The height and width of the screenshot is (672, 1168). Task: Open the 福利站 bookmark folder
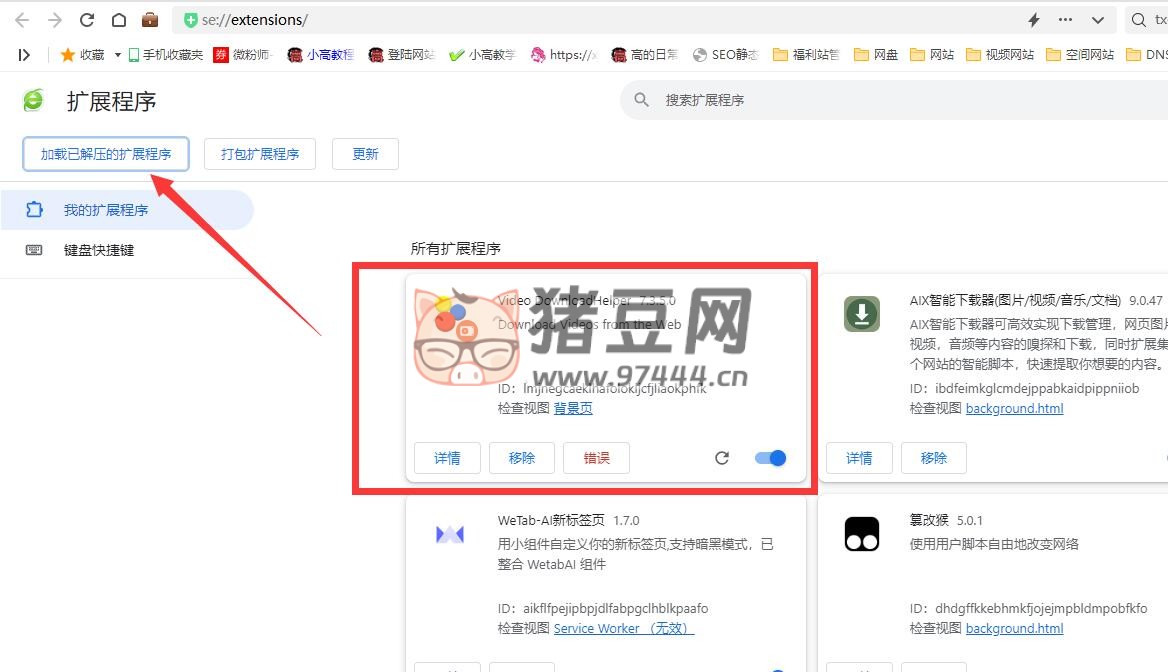(806, 55)
